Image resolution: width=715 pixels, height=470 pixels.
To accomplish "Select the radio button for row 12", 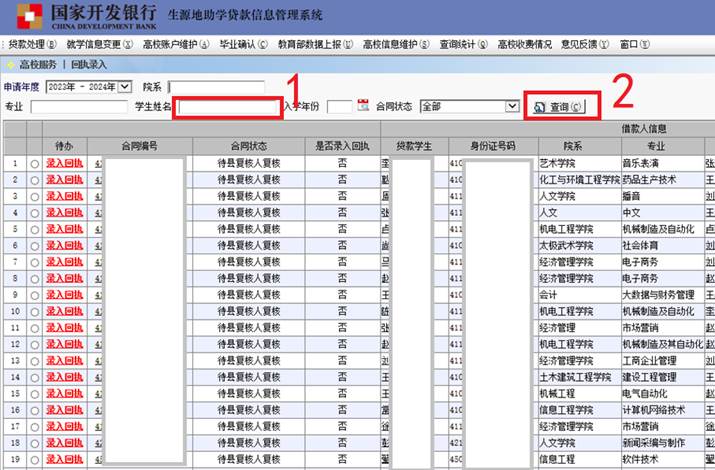I will tap(35, 344).
